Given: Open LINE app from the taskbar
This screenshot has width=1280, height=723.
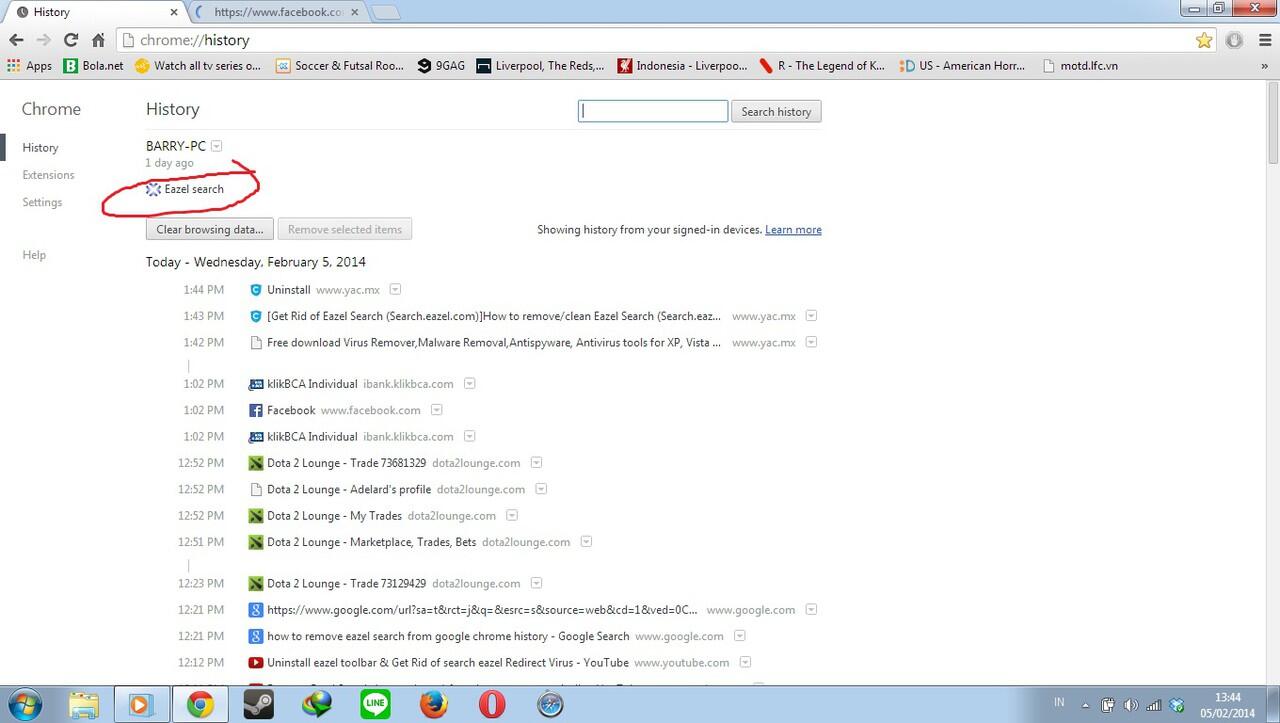Looking at the screenshot, I should click(375, 705).
